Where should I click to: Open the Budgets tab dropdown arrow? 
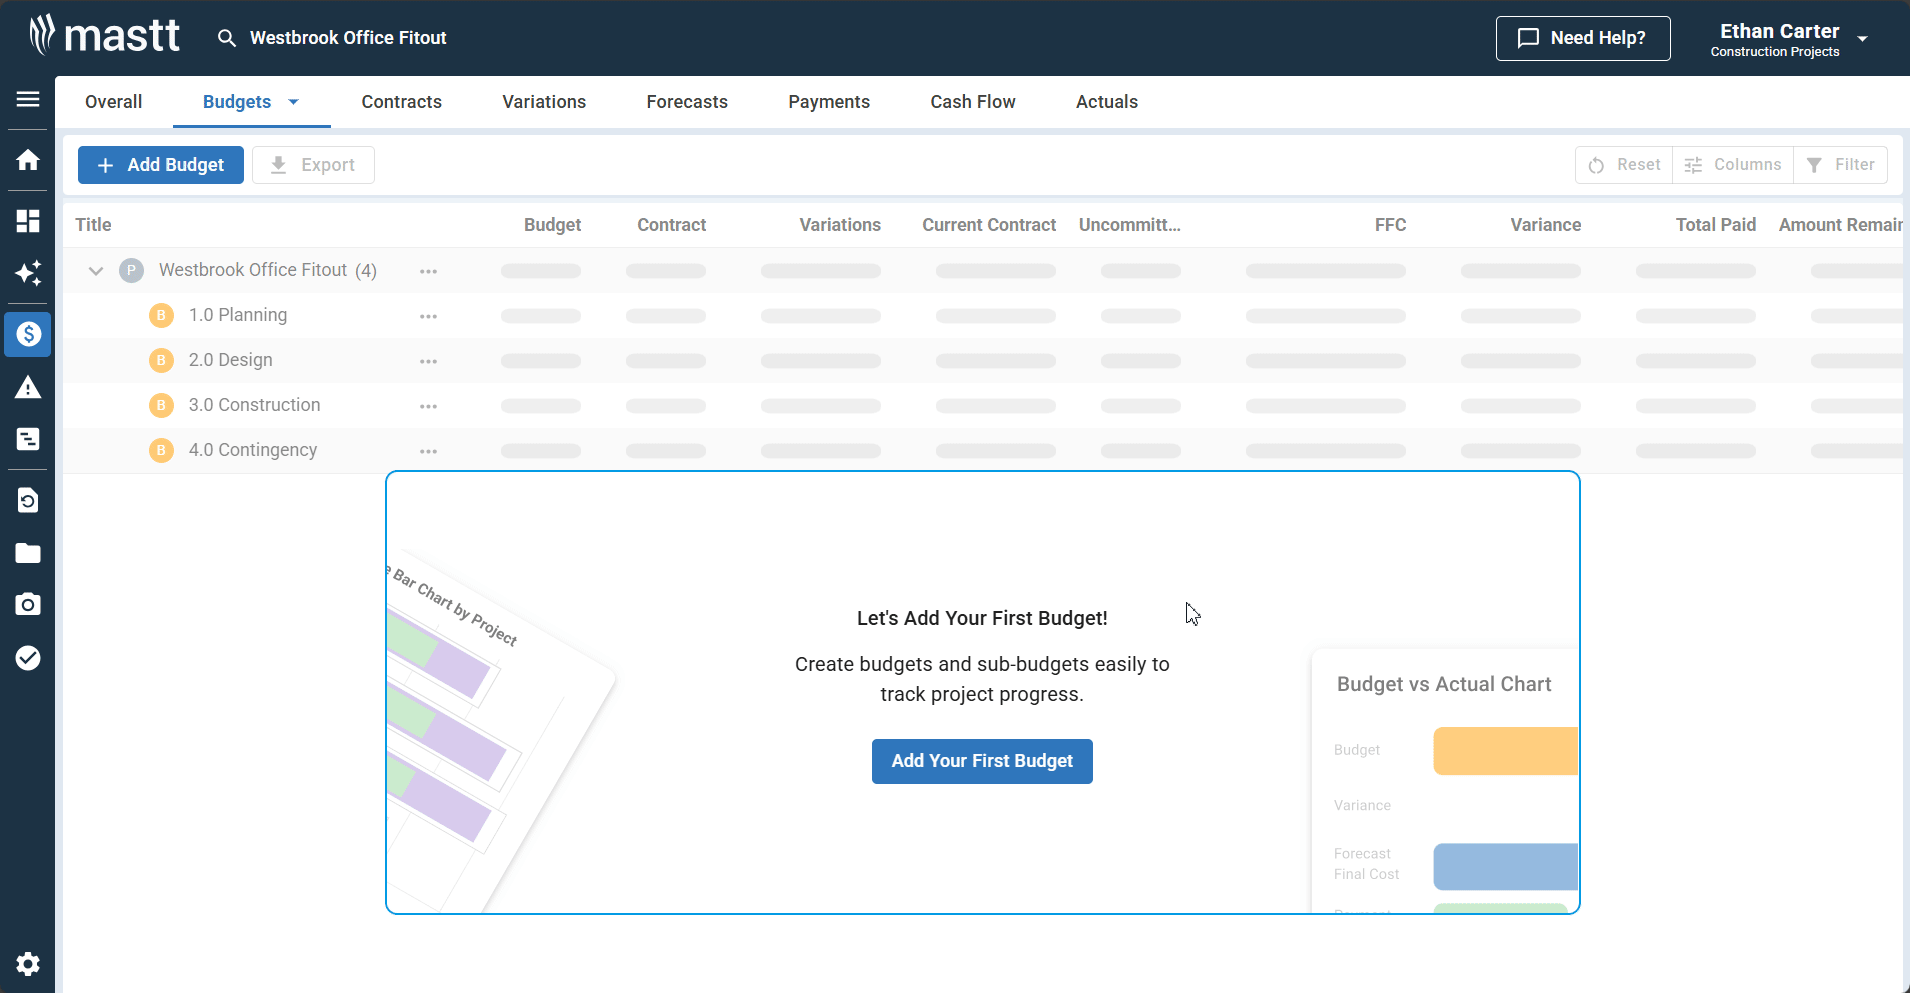[293, 102]
